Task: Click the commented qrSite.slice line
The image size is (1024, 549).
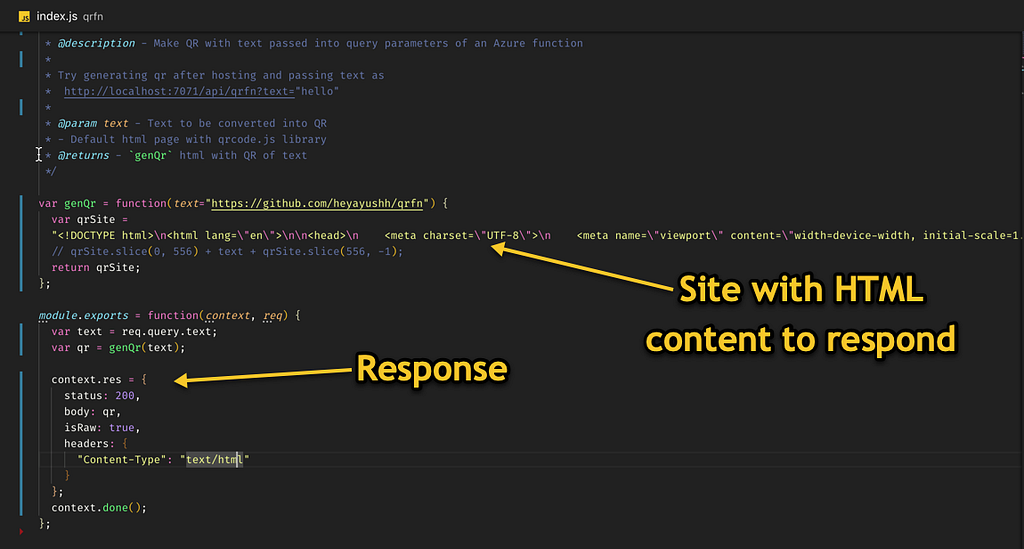Action: click(227, 251)
